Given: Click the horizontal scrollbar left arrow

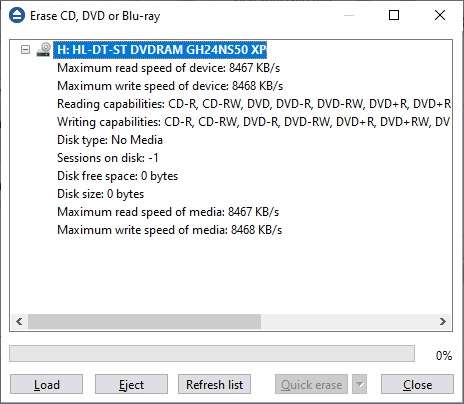Looking at the screenshot, I should pos(19,321).
